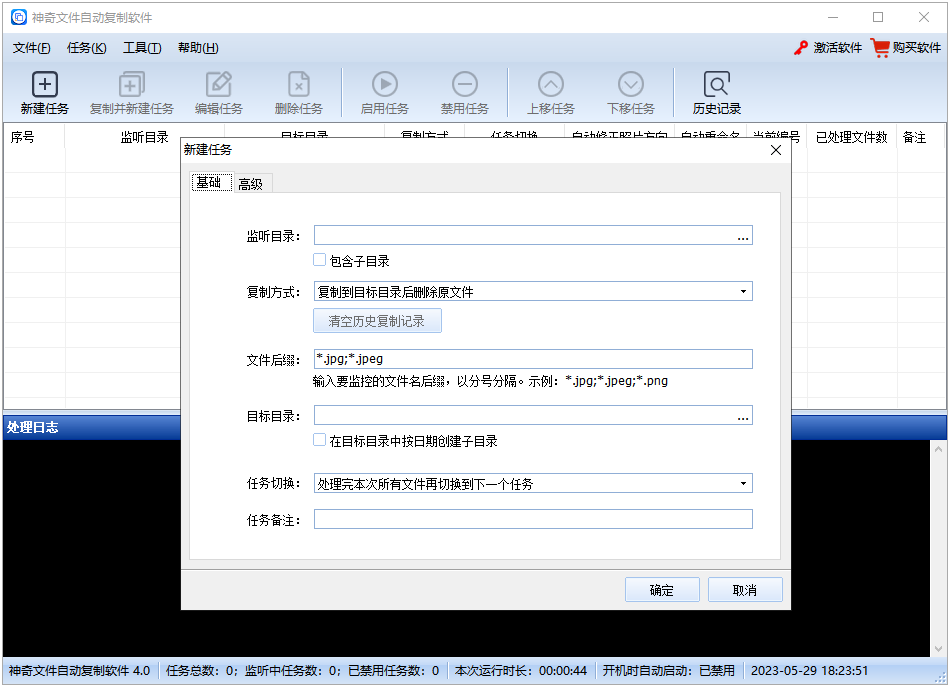
Task: Open the 复制方式 dropdown
Action: (x=744, y=290)
